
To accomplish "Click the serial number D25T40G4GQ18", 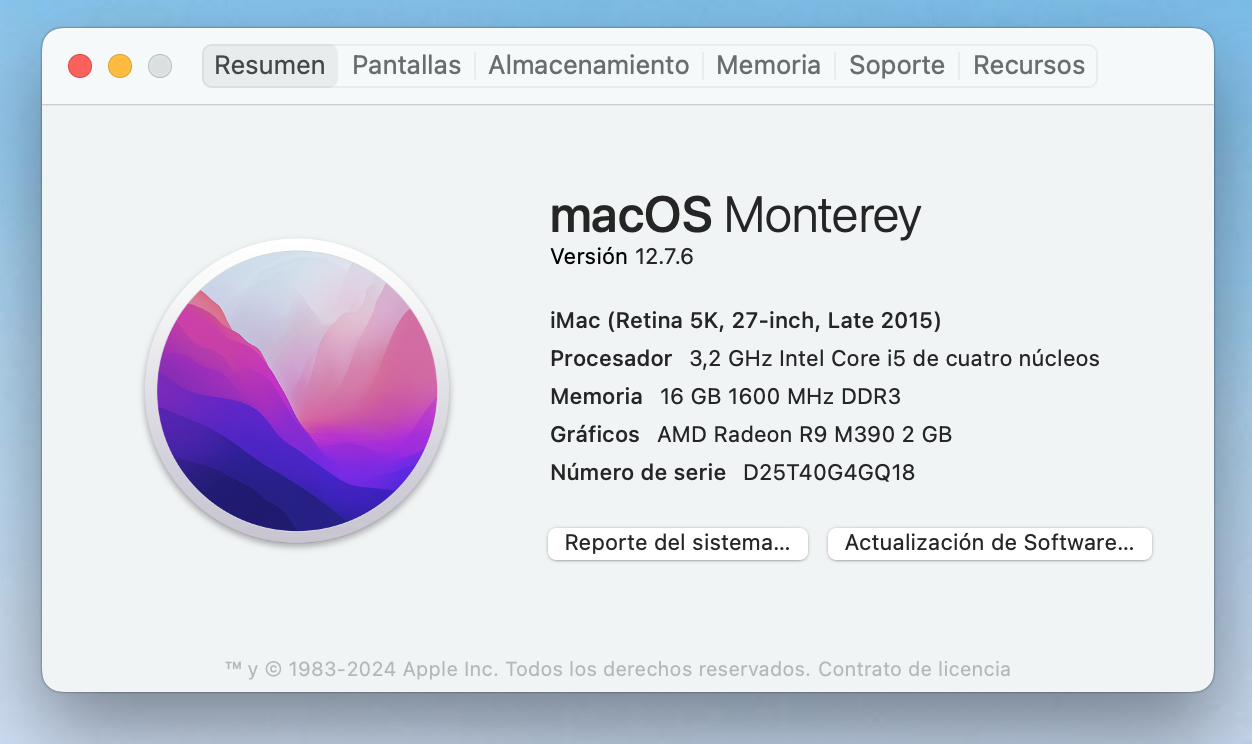I will (828, 473).
